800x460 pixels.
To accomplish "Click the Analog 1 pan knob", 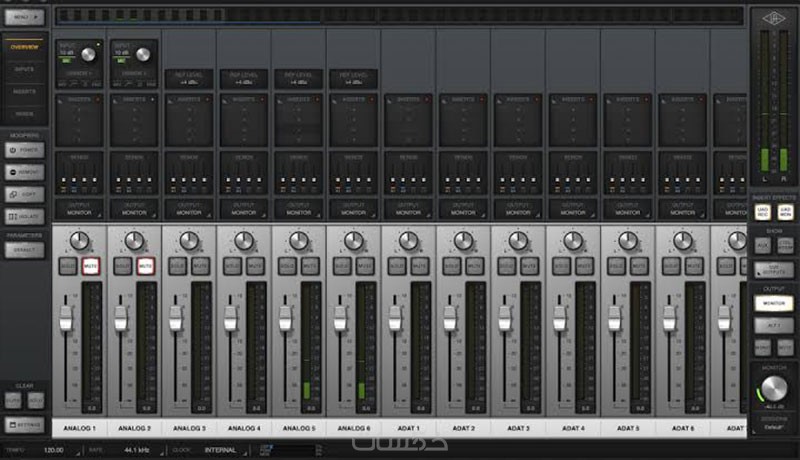I will (x=79, y=241).
